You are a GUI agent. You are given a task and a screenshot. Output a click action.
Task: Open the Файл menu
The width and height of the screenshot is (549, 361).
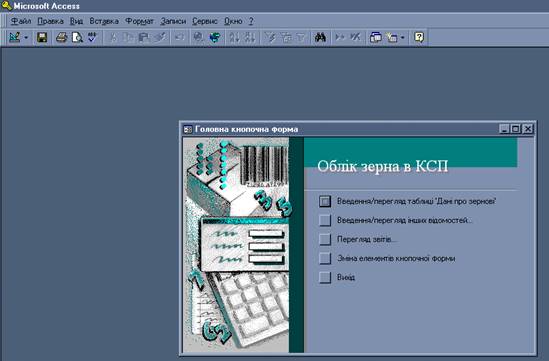[21, 21]
